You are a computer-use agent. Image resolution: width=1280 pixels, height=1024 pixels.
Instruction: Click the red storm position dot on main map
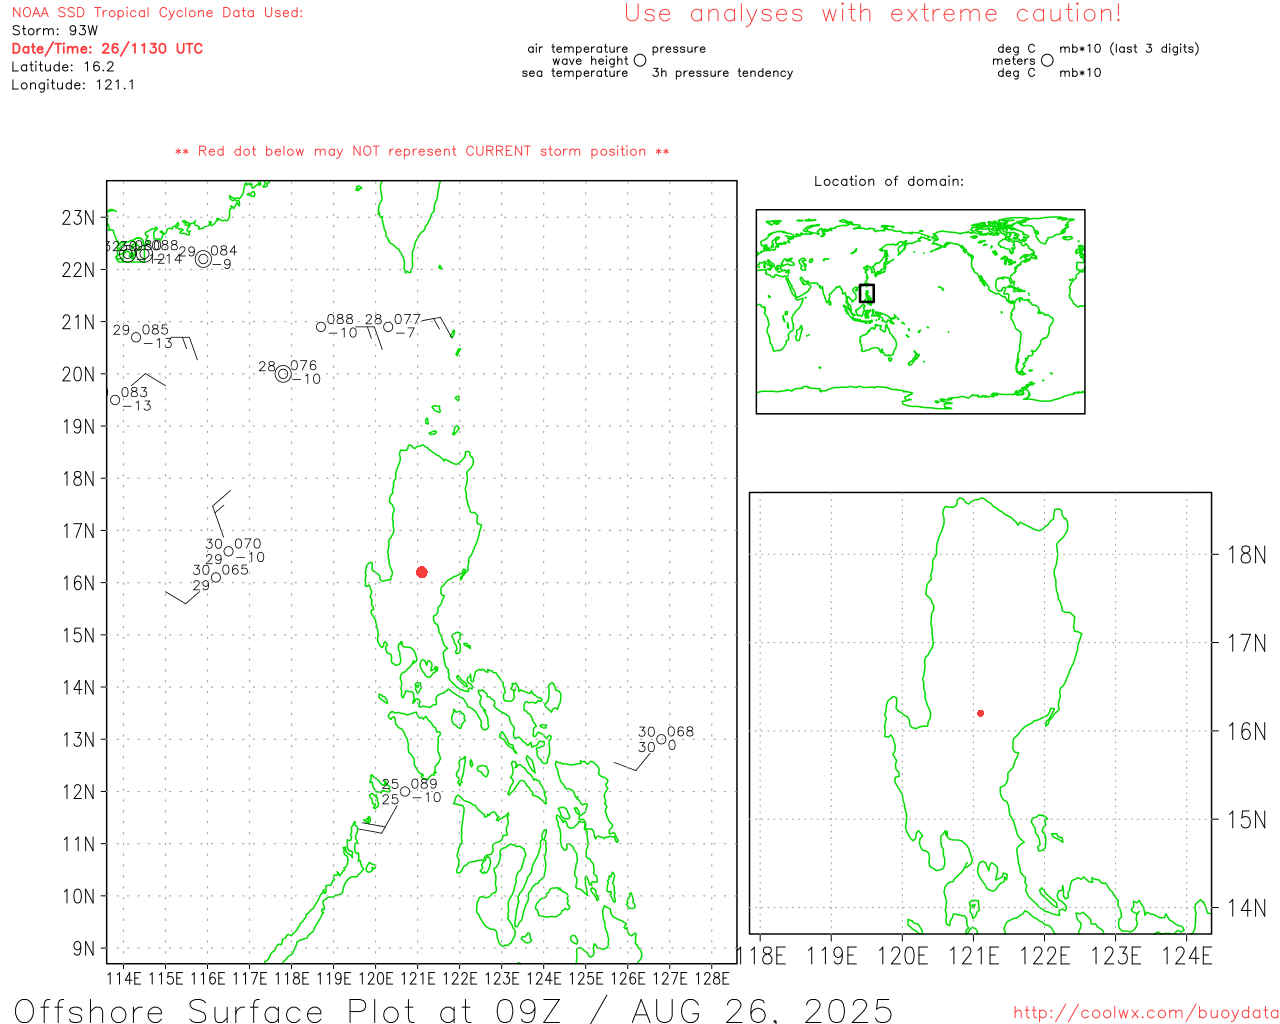coord(421,572)
